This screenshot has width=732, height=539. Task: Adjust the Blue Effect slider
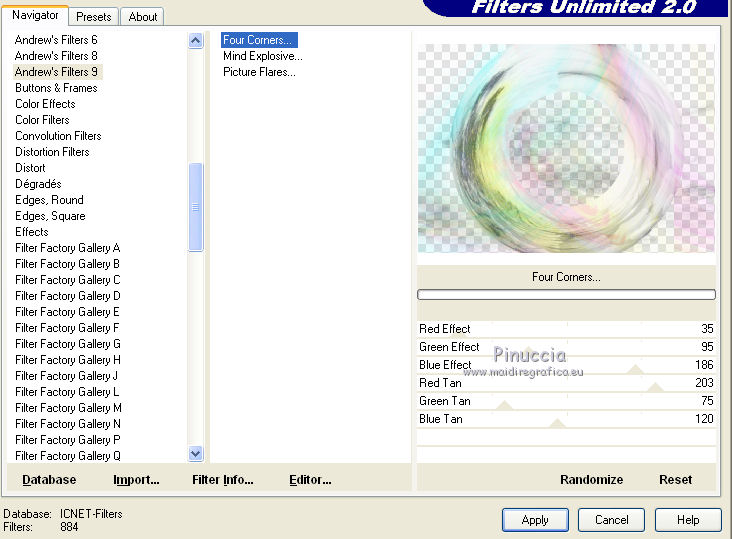click(x=566, y=365)
